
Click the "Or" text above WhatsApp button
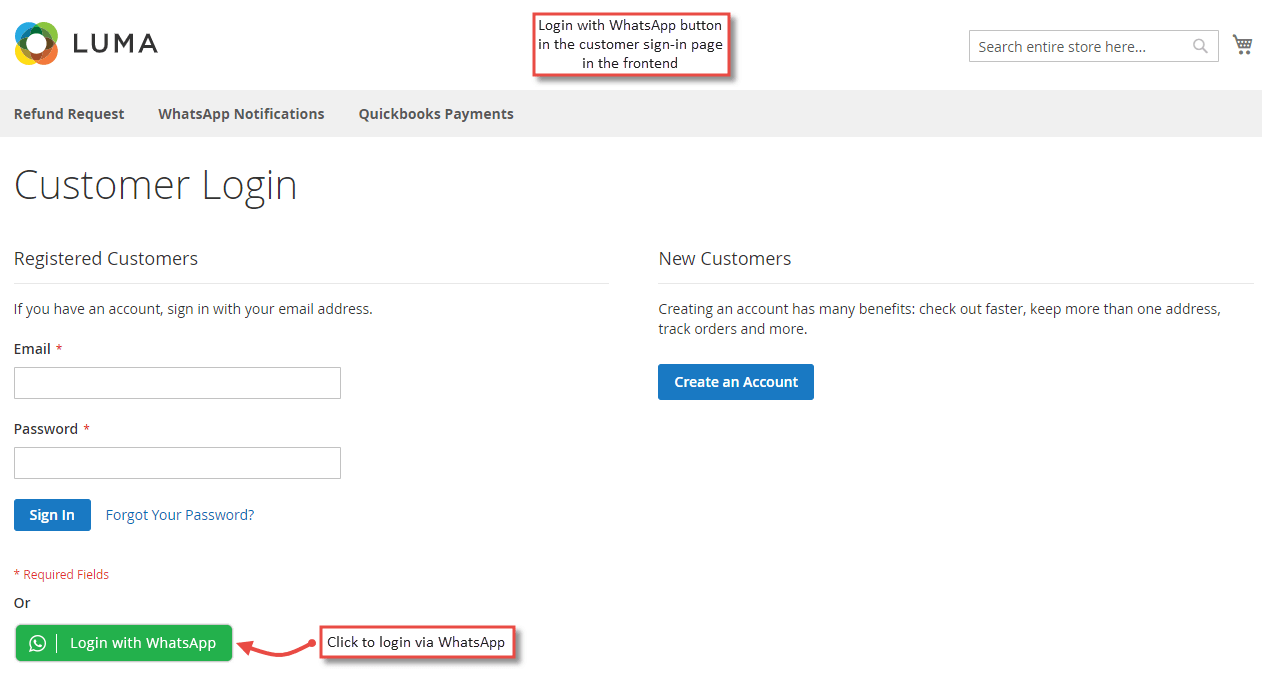[x=22, y=603]
